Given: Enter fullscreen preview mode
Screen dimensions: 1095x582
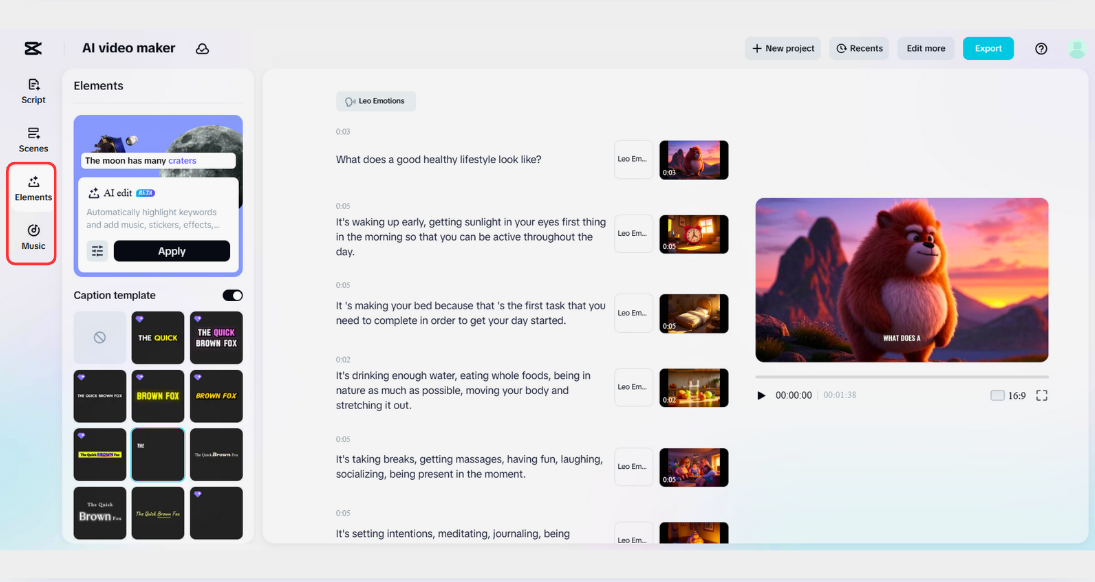Looking at the screenshot, I should pyautogui.click(x=1041, y=395).
